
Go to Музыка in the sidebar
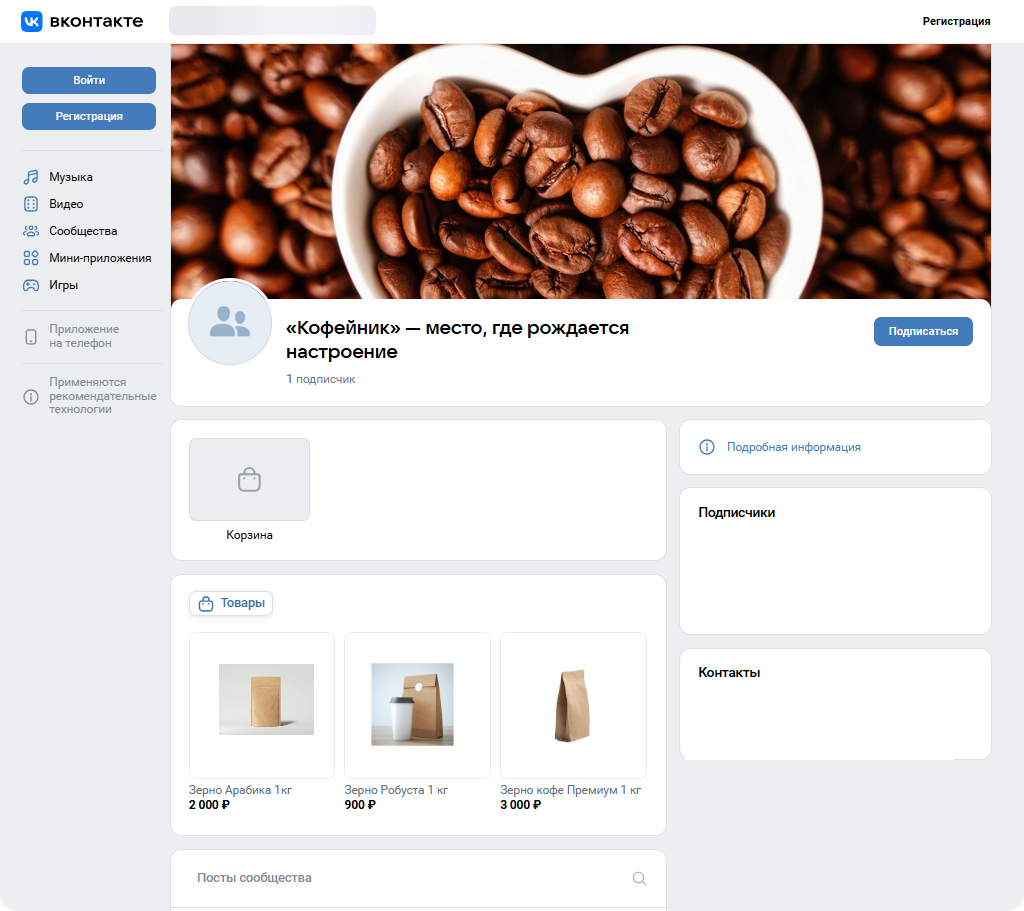(x=71, y=177)
